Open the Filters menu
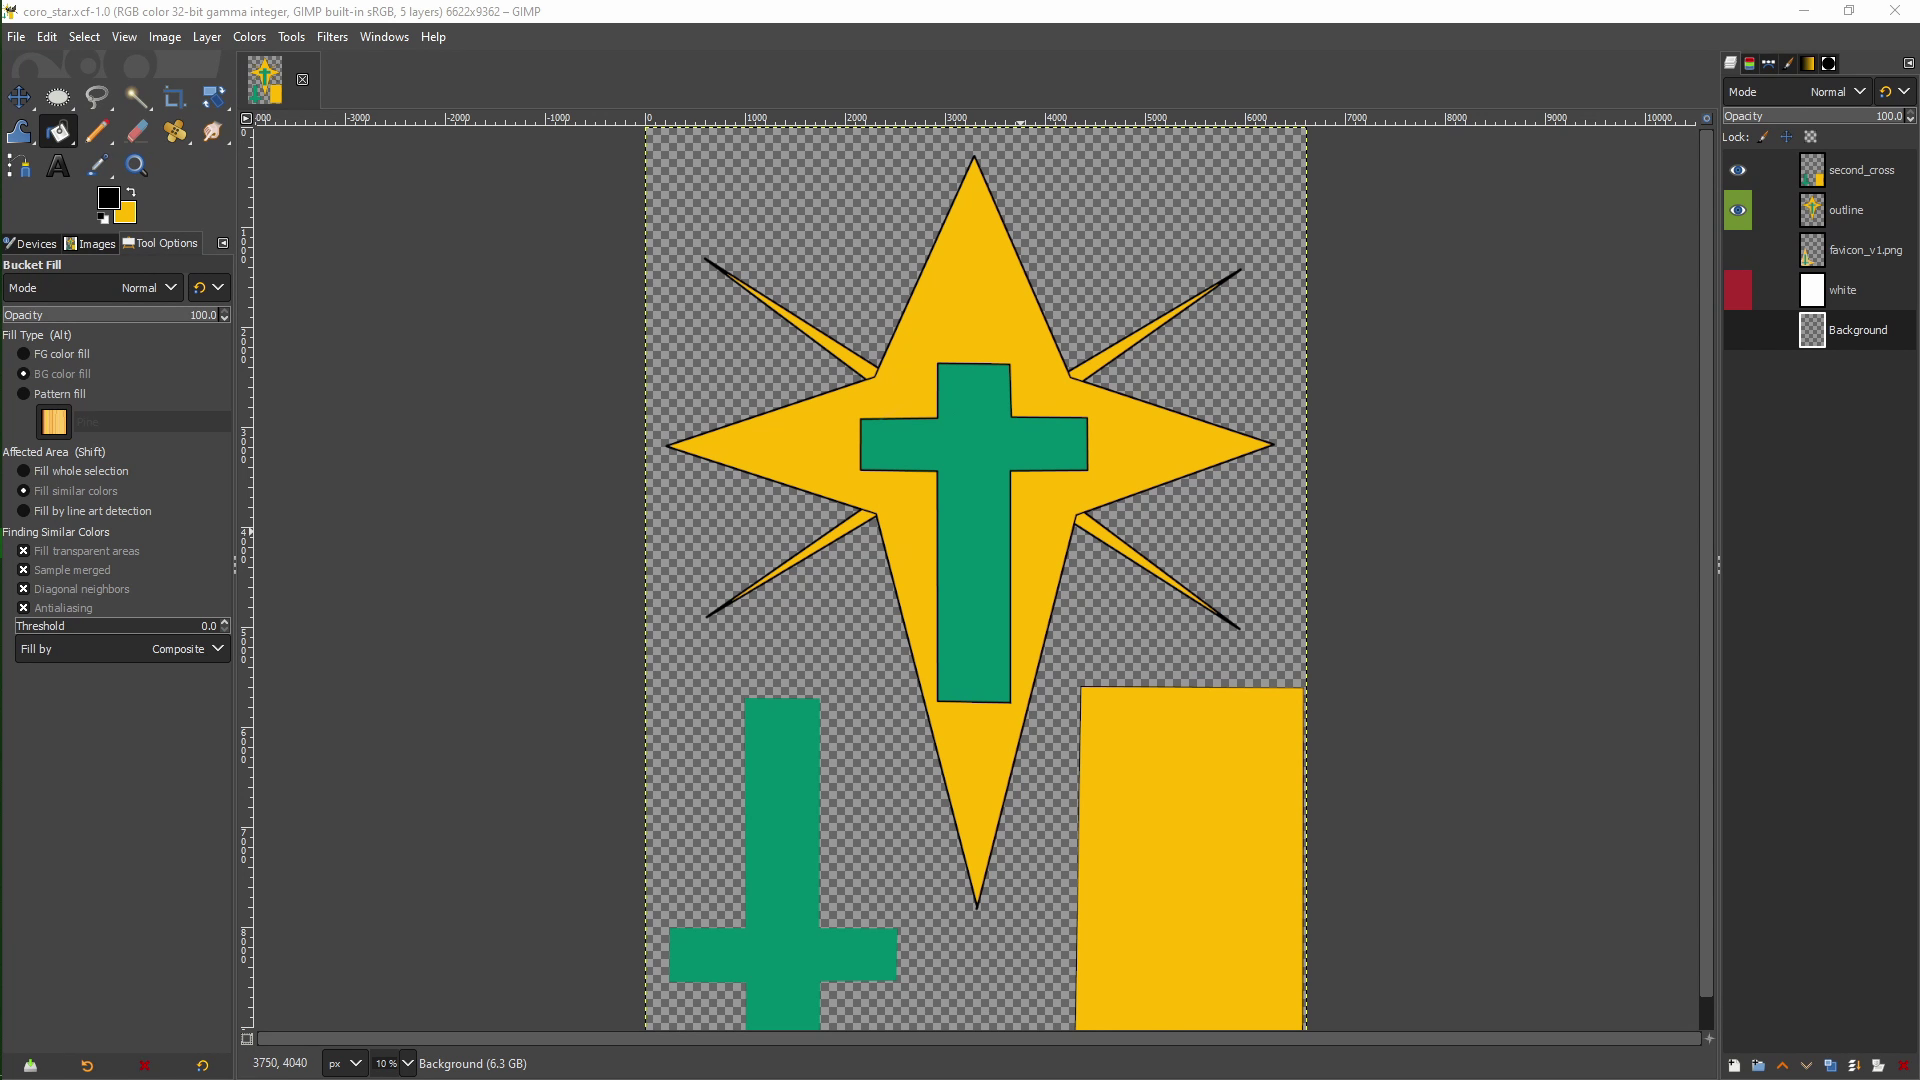 (332, 37)
